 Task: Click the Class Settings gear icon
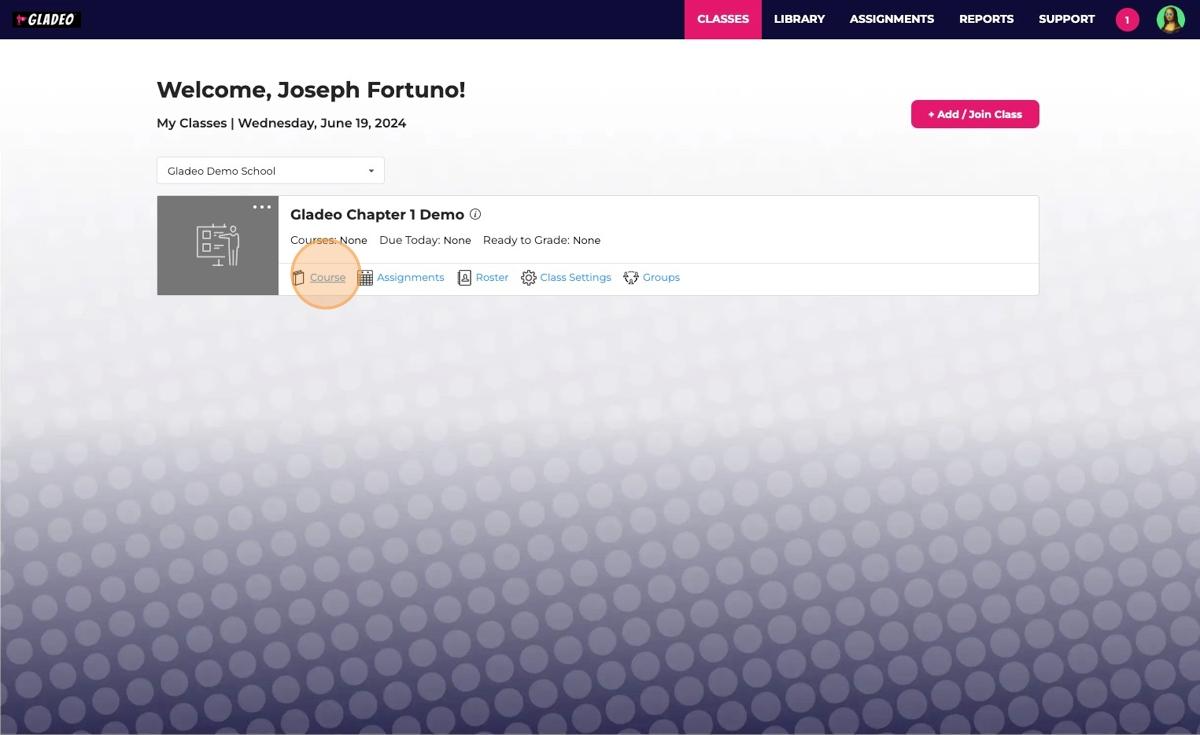pos(528,277)
